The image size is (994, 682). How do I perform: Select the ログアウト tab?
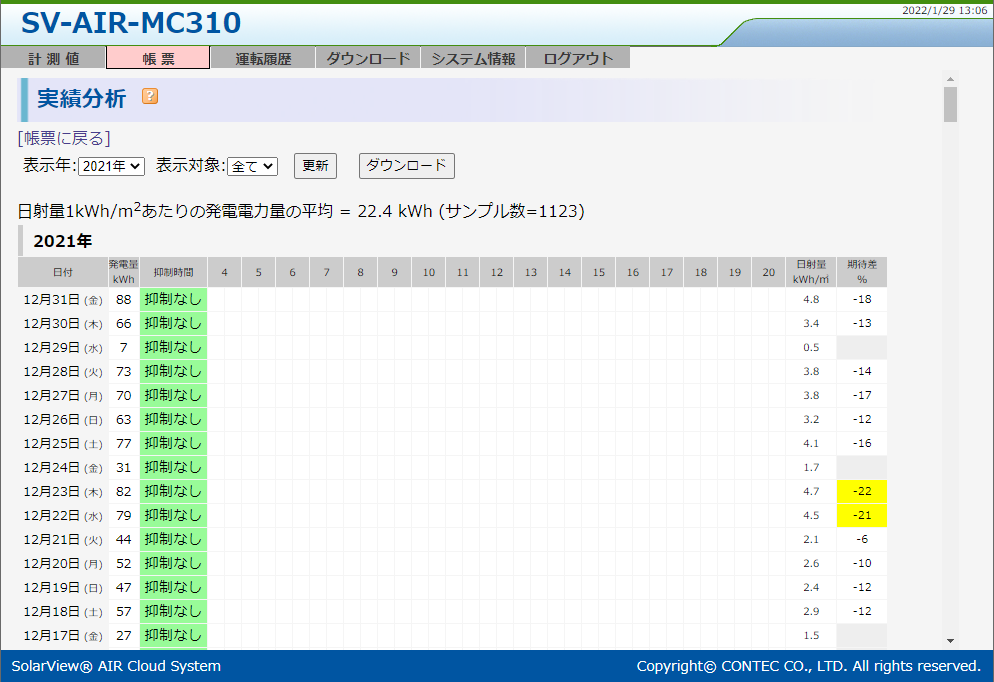click(x=578, y=59)
